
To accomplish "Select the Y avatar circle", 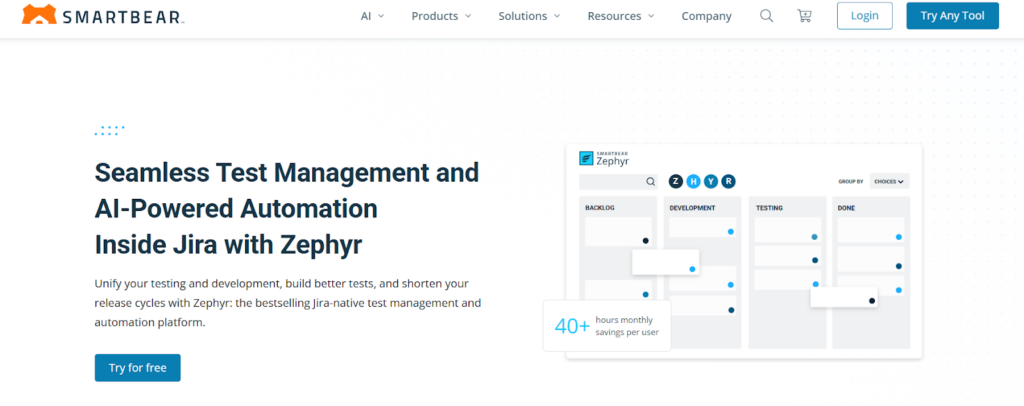I will (x=710, y=181).
